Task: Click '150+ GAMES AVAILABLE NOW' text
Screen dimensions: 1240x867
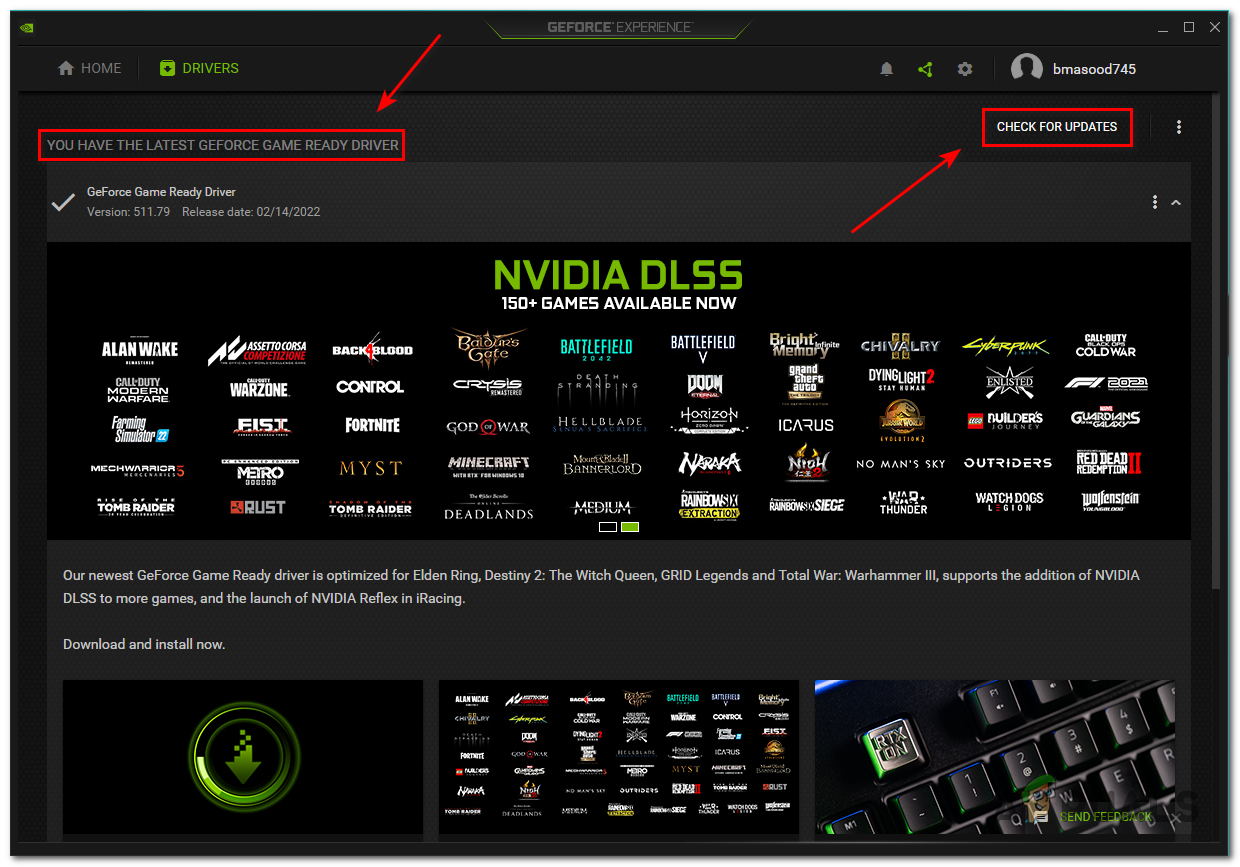Action: click(619, 303)
